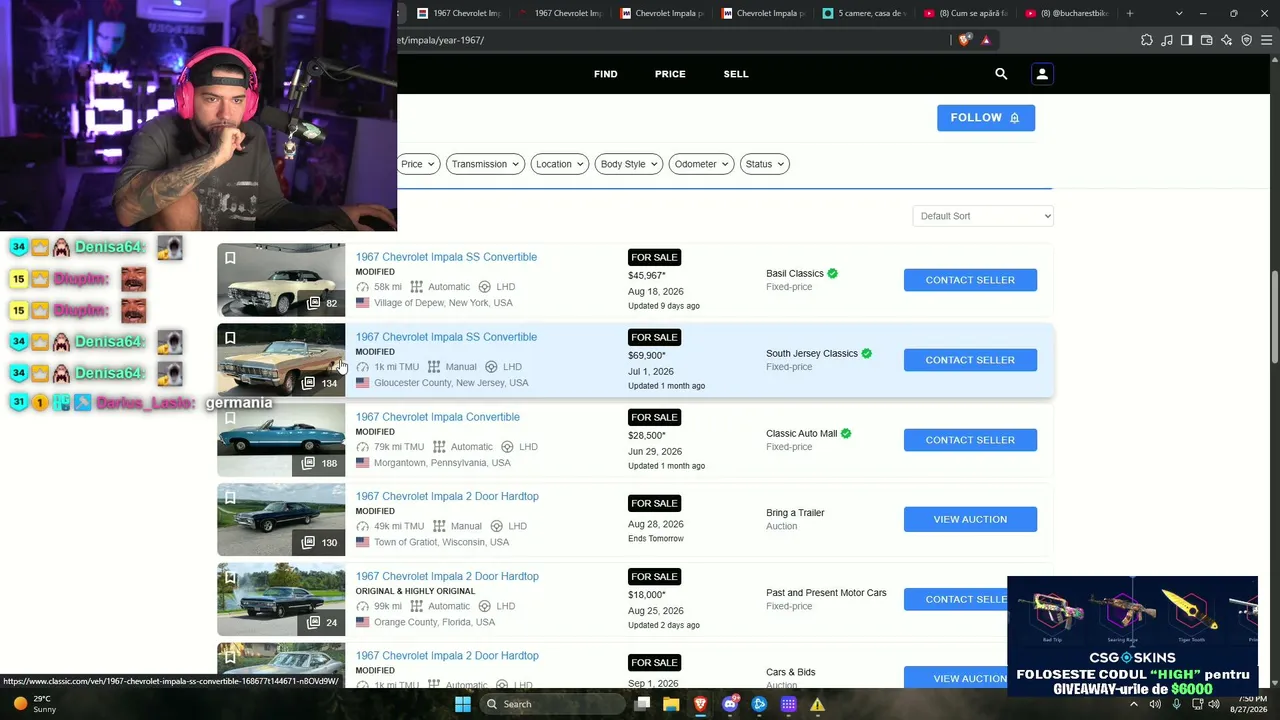Open the SELL navigation menu
The width and height of the screenshot is (1280, 720).
[736, 74]
